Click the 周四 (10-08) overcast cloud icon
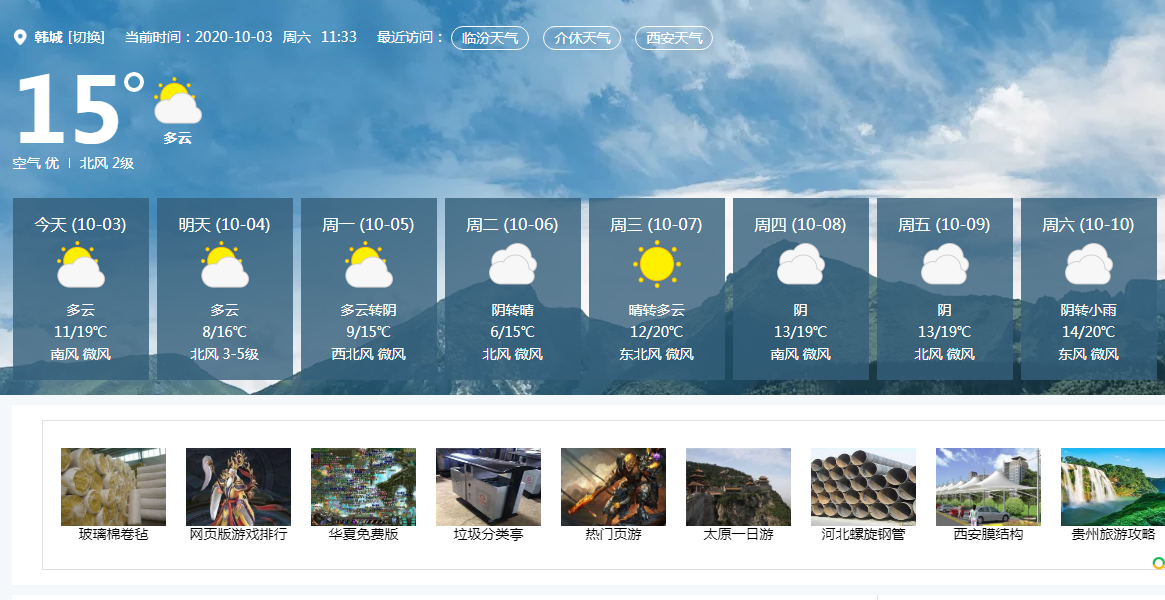The width and height of the screenshot is (1165, 600). 801,265
